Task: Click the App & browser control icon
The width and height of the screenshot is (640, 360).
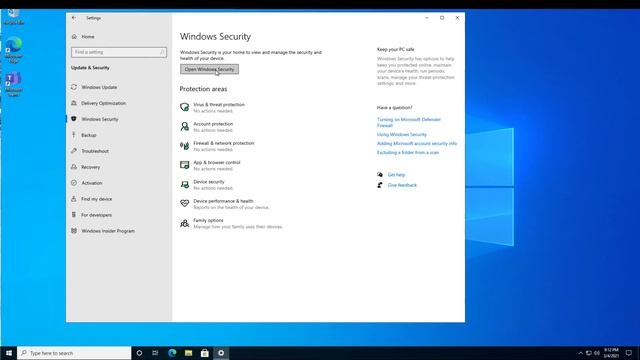Action: click(184, 165)
